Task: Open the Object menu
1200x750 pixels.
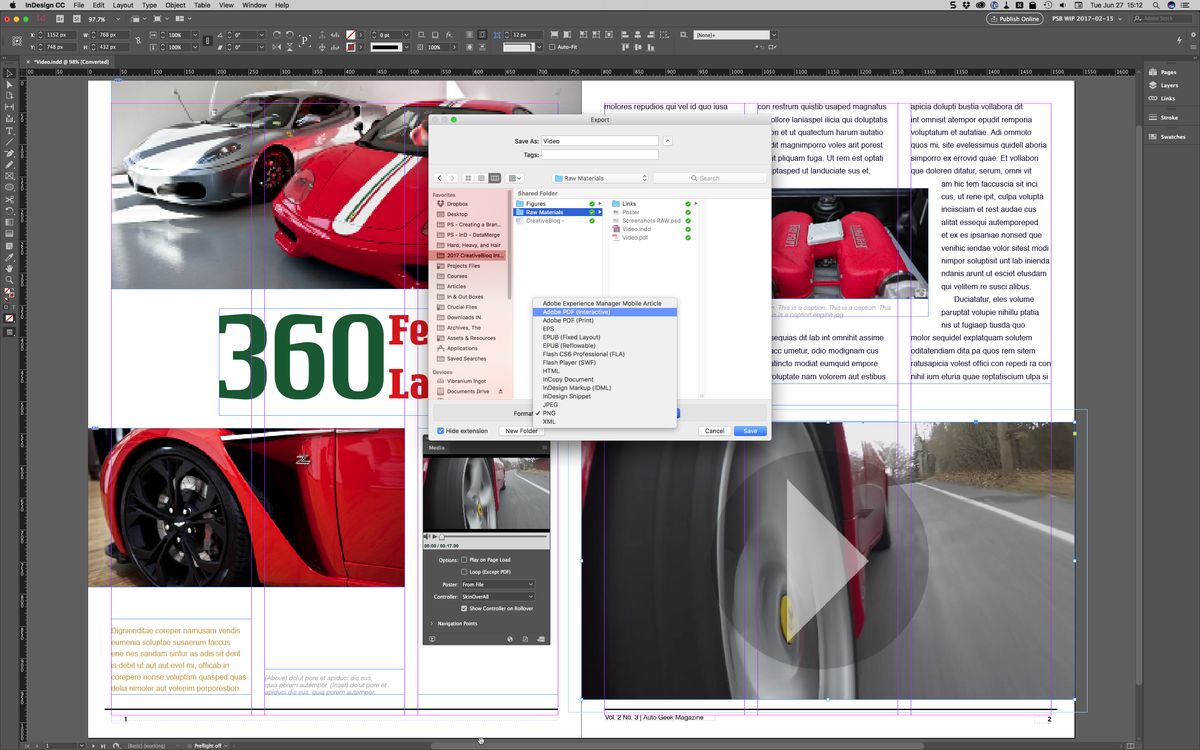Action: click(x=176, y=5)
